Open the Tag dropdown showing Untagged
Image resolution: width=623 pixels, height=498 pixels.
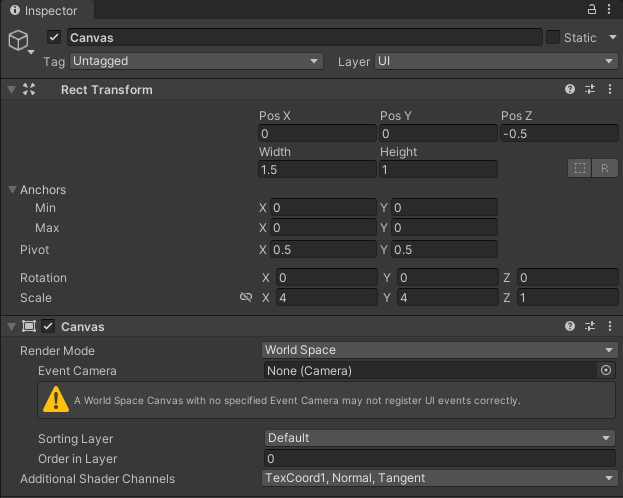[x=196, y=61]
